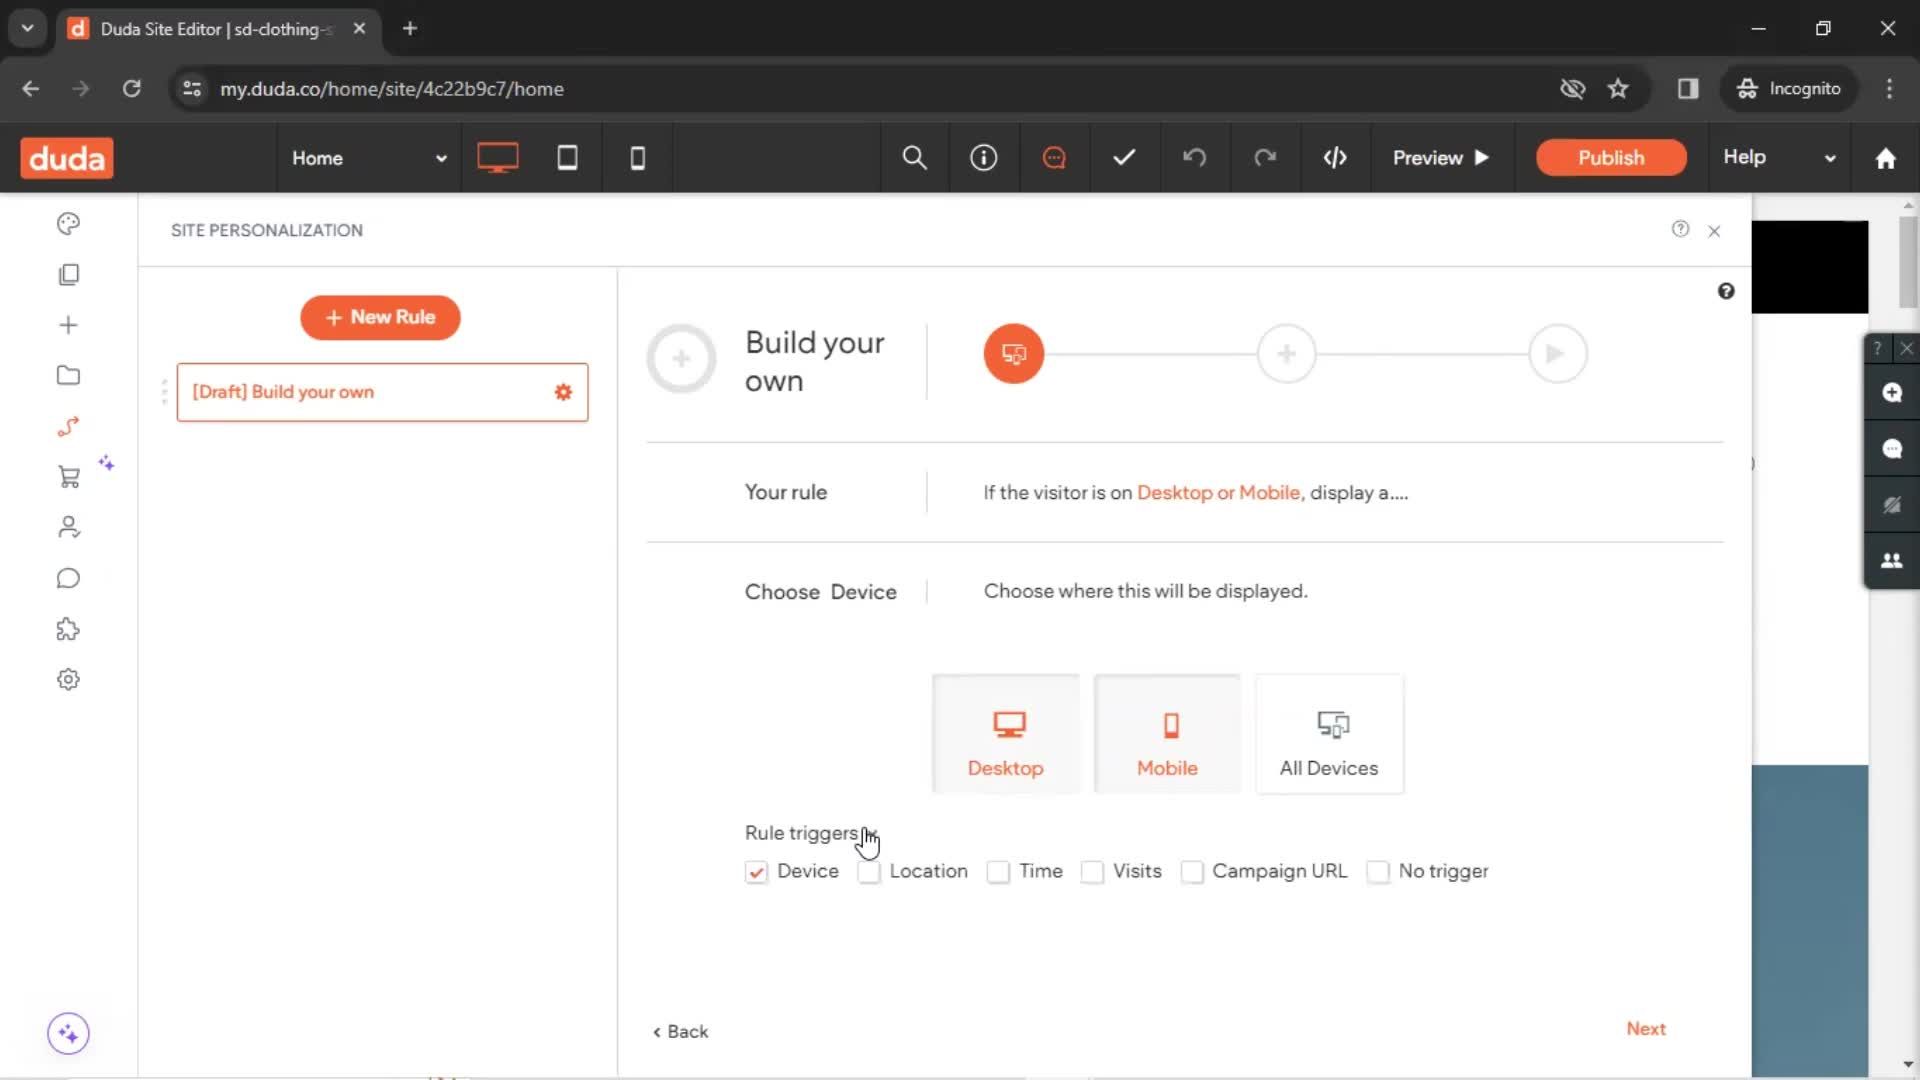Open developer mode code icon
Viewport: 1920px width, 1080px height.
coord(1335,158)
